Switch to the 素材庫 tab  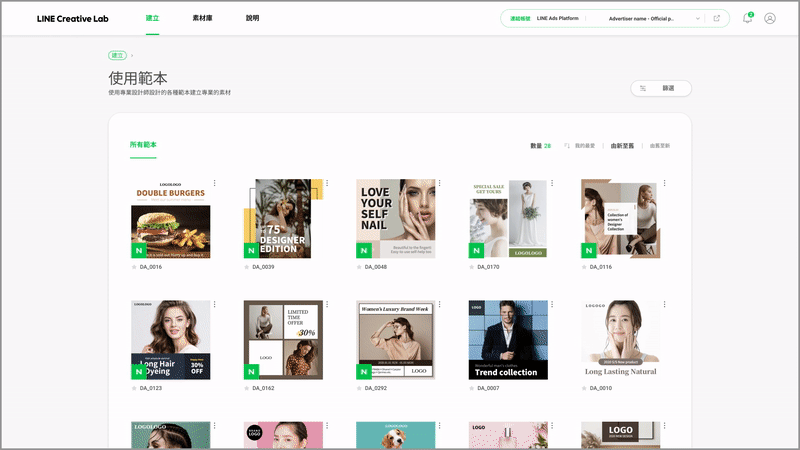202,18
